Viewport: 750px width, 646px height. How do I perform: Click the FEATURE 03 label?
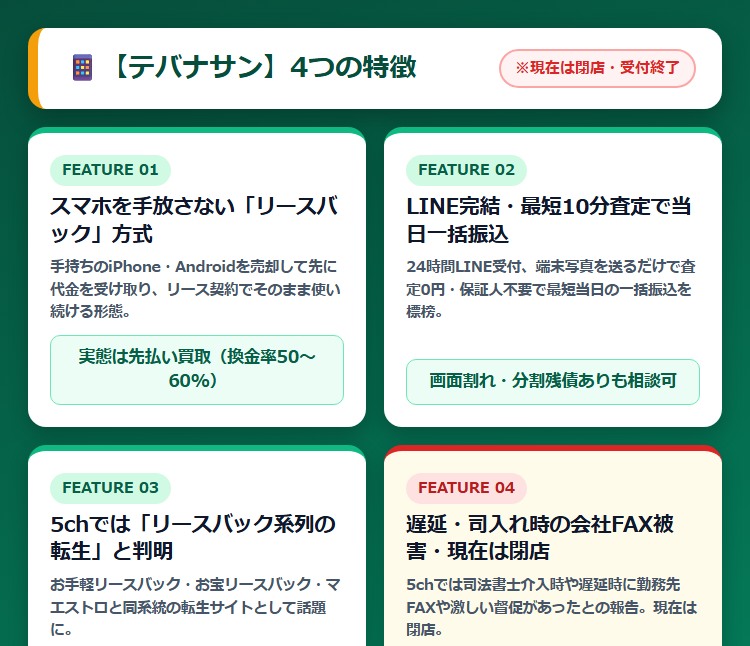coord(110,488)
